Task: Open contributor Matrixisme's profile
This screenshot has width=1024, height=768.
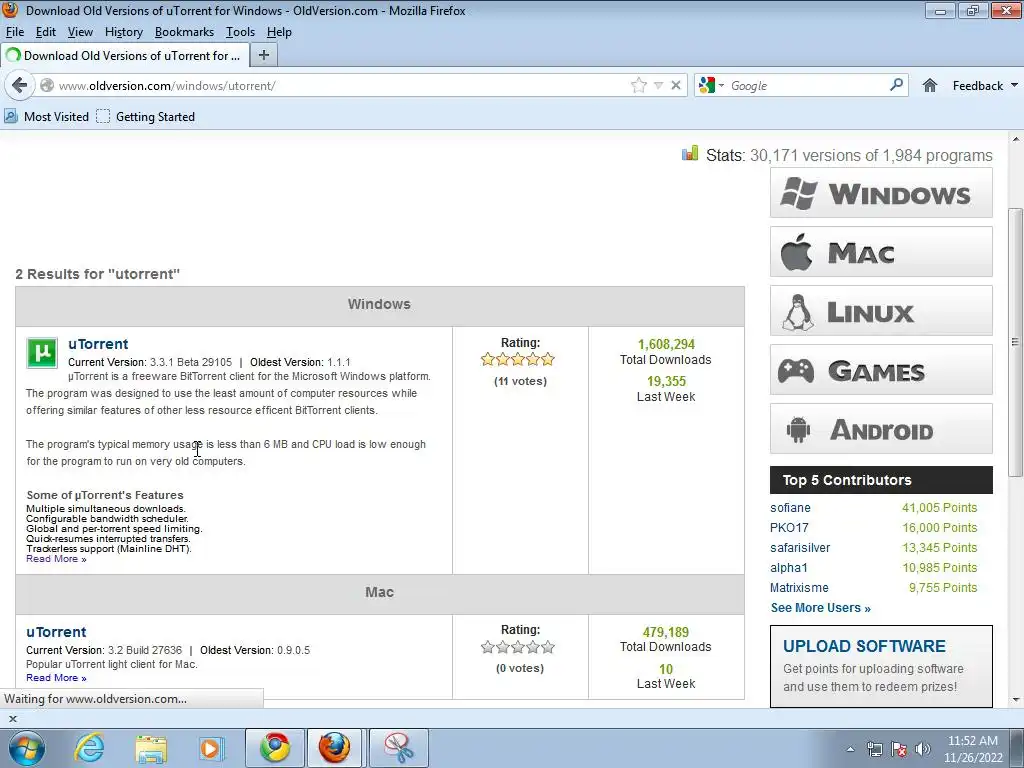Action: coord(799,588)
